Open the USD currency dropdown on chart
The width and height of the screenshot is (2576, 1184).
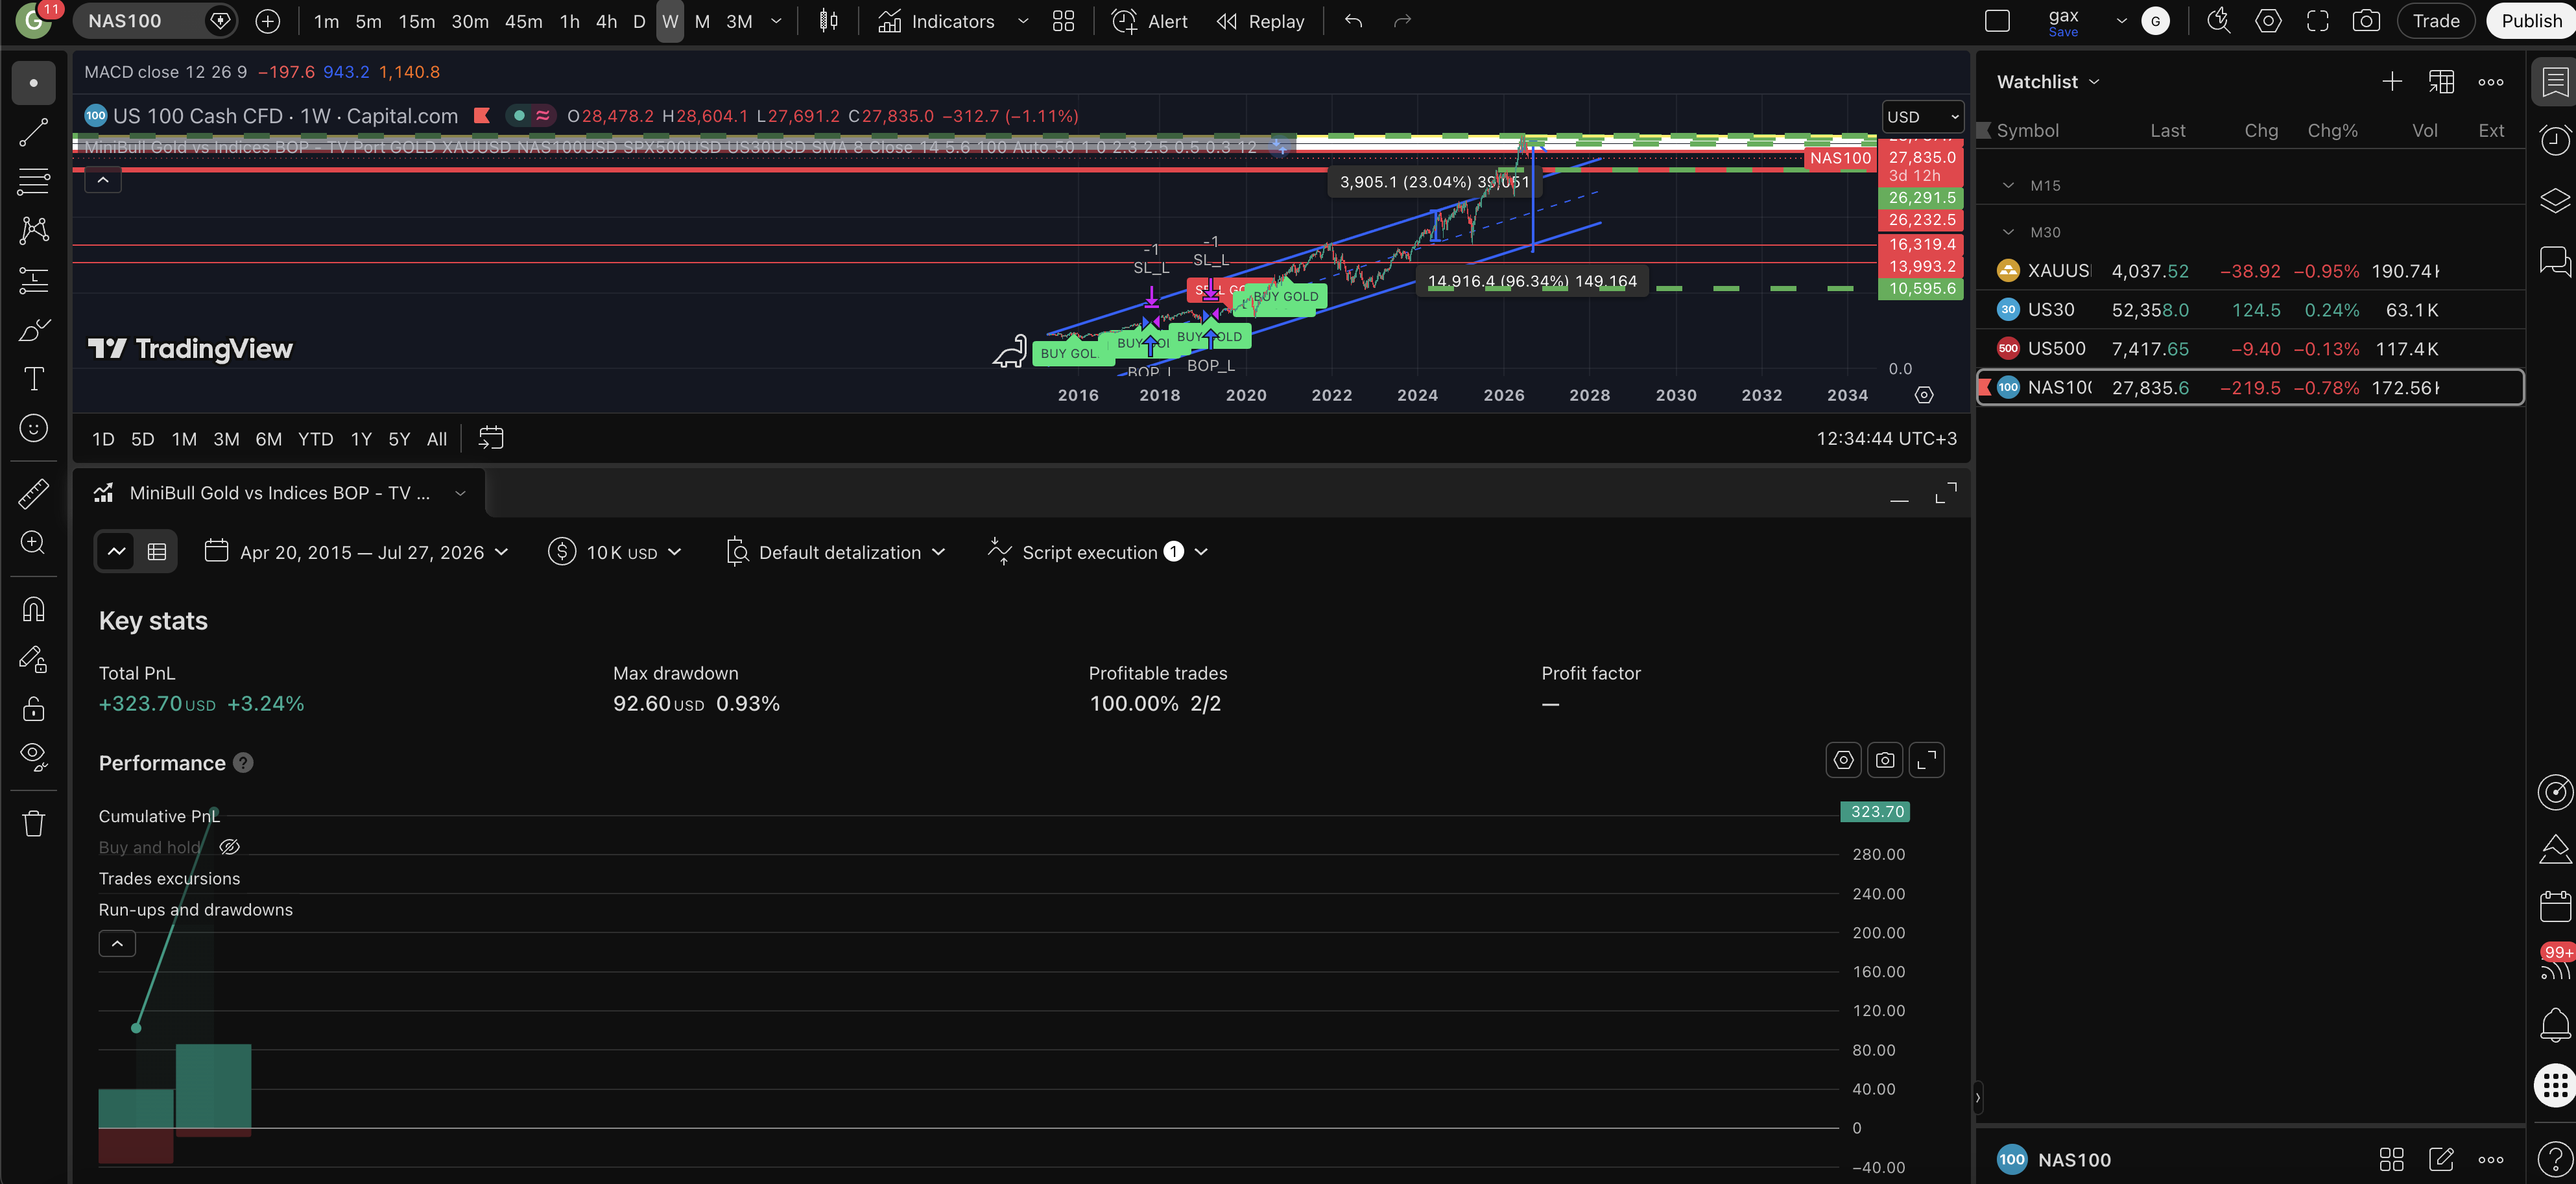[1922, 117]
